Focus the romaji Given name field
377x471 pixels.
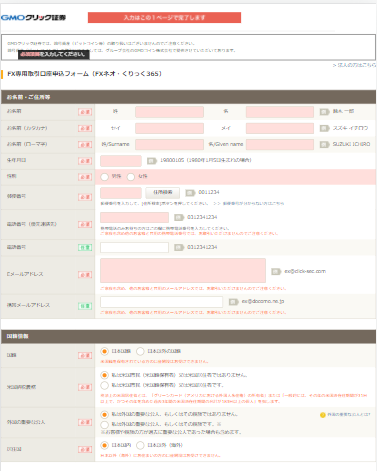click(x=280, y=144)
